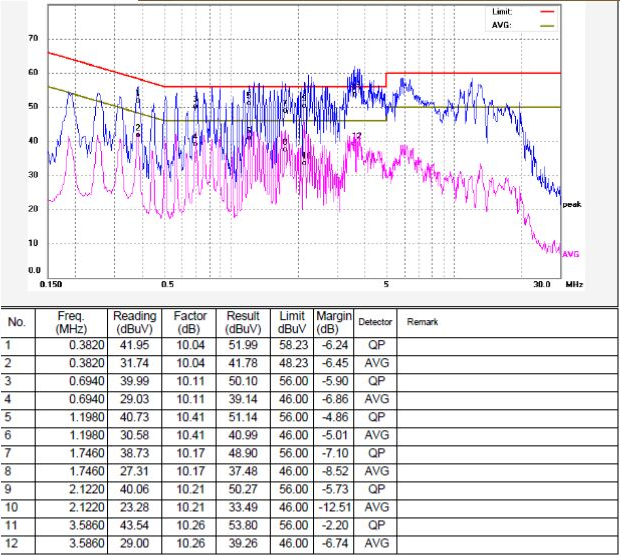Screen dimensions: 620x555
Task: Select margin value -2.20
Action: [x=335, y=525]
